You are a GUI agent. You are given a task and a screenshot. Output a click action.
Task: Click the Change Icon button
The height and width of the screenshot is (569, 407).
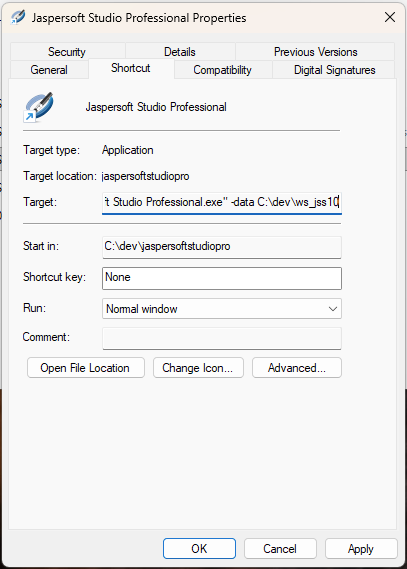pos(198,368)
